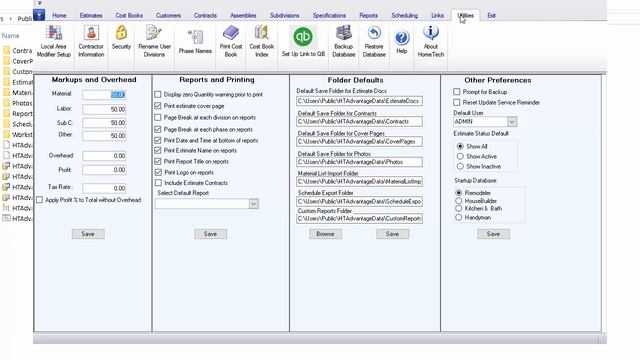Open Contracts tab
Screen dimensions: 640x360
tap(205, 16)
